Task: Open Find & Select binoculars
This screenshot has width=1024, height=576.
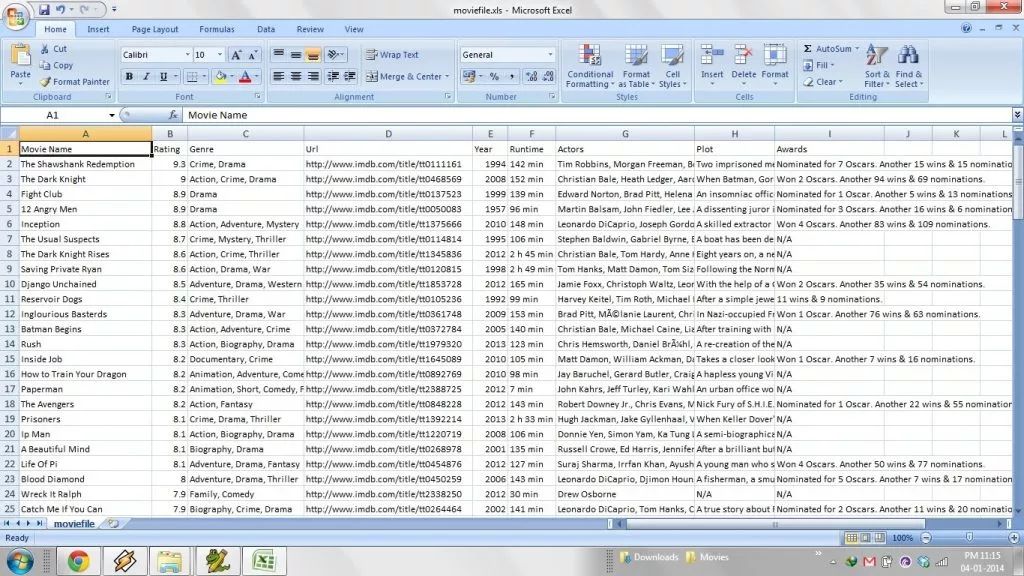Action: [908, 66]
